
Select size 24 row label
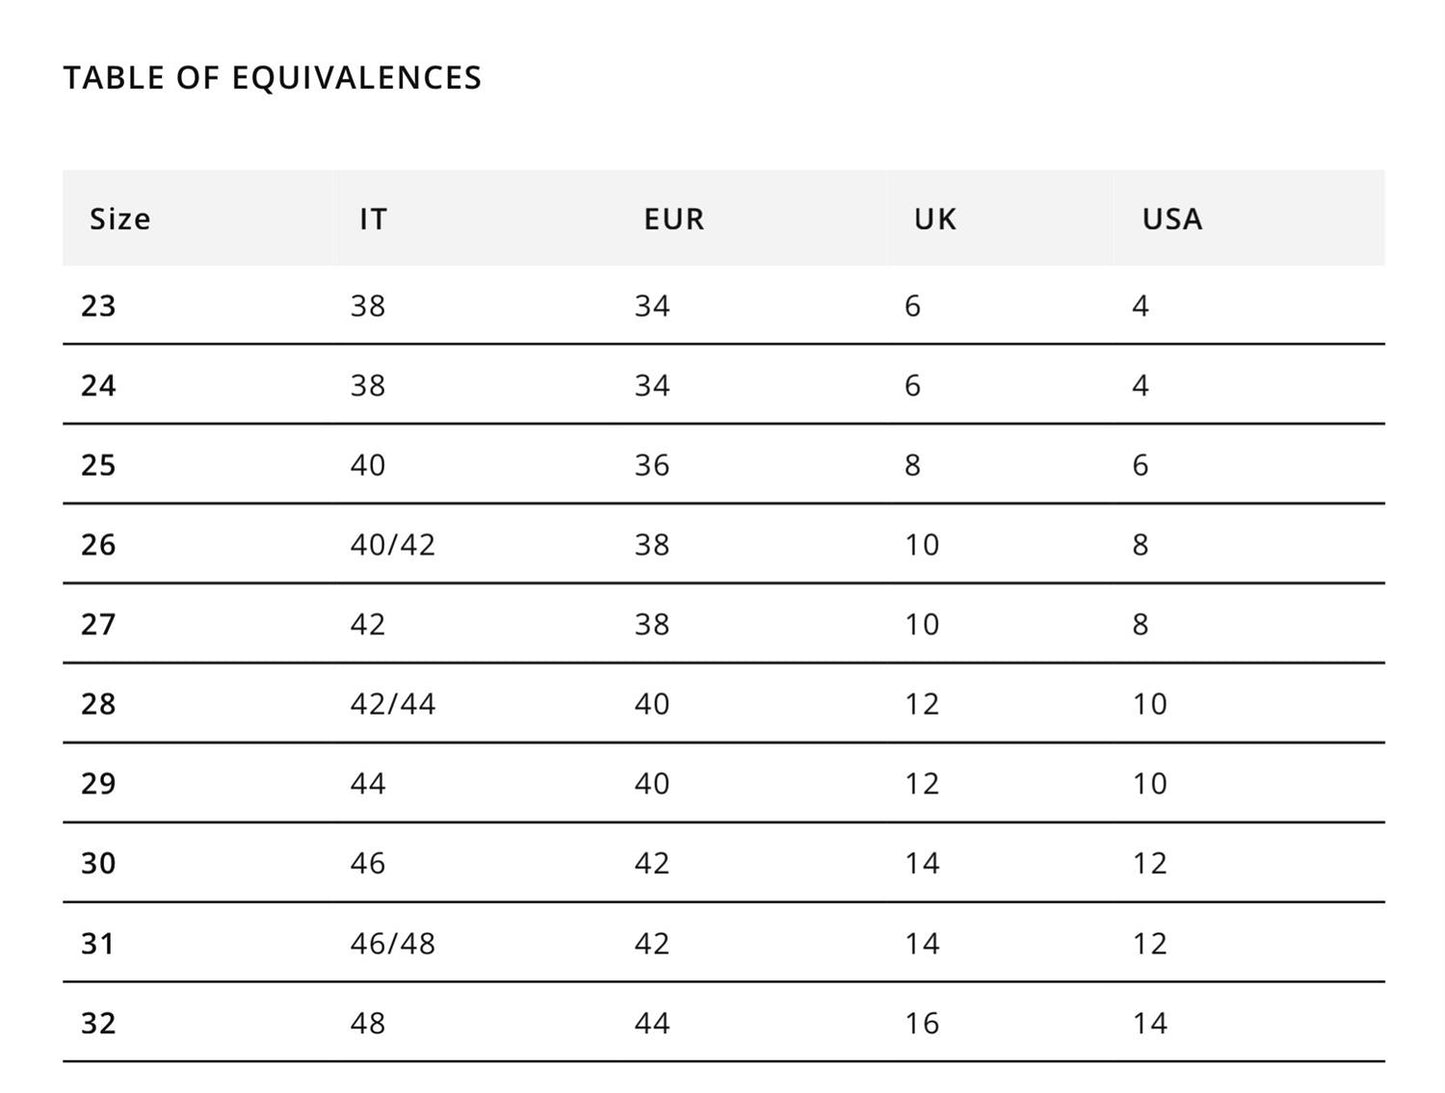tap(98, 386)
